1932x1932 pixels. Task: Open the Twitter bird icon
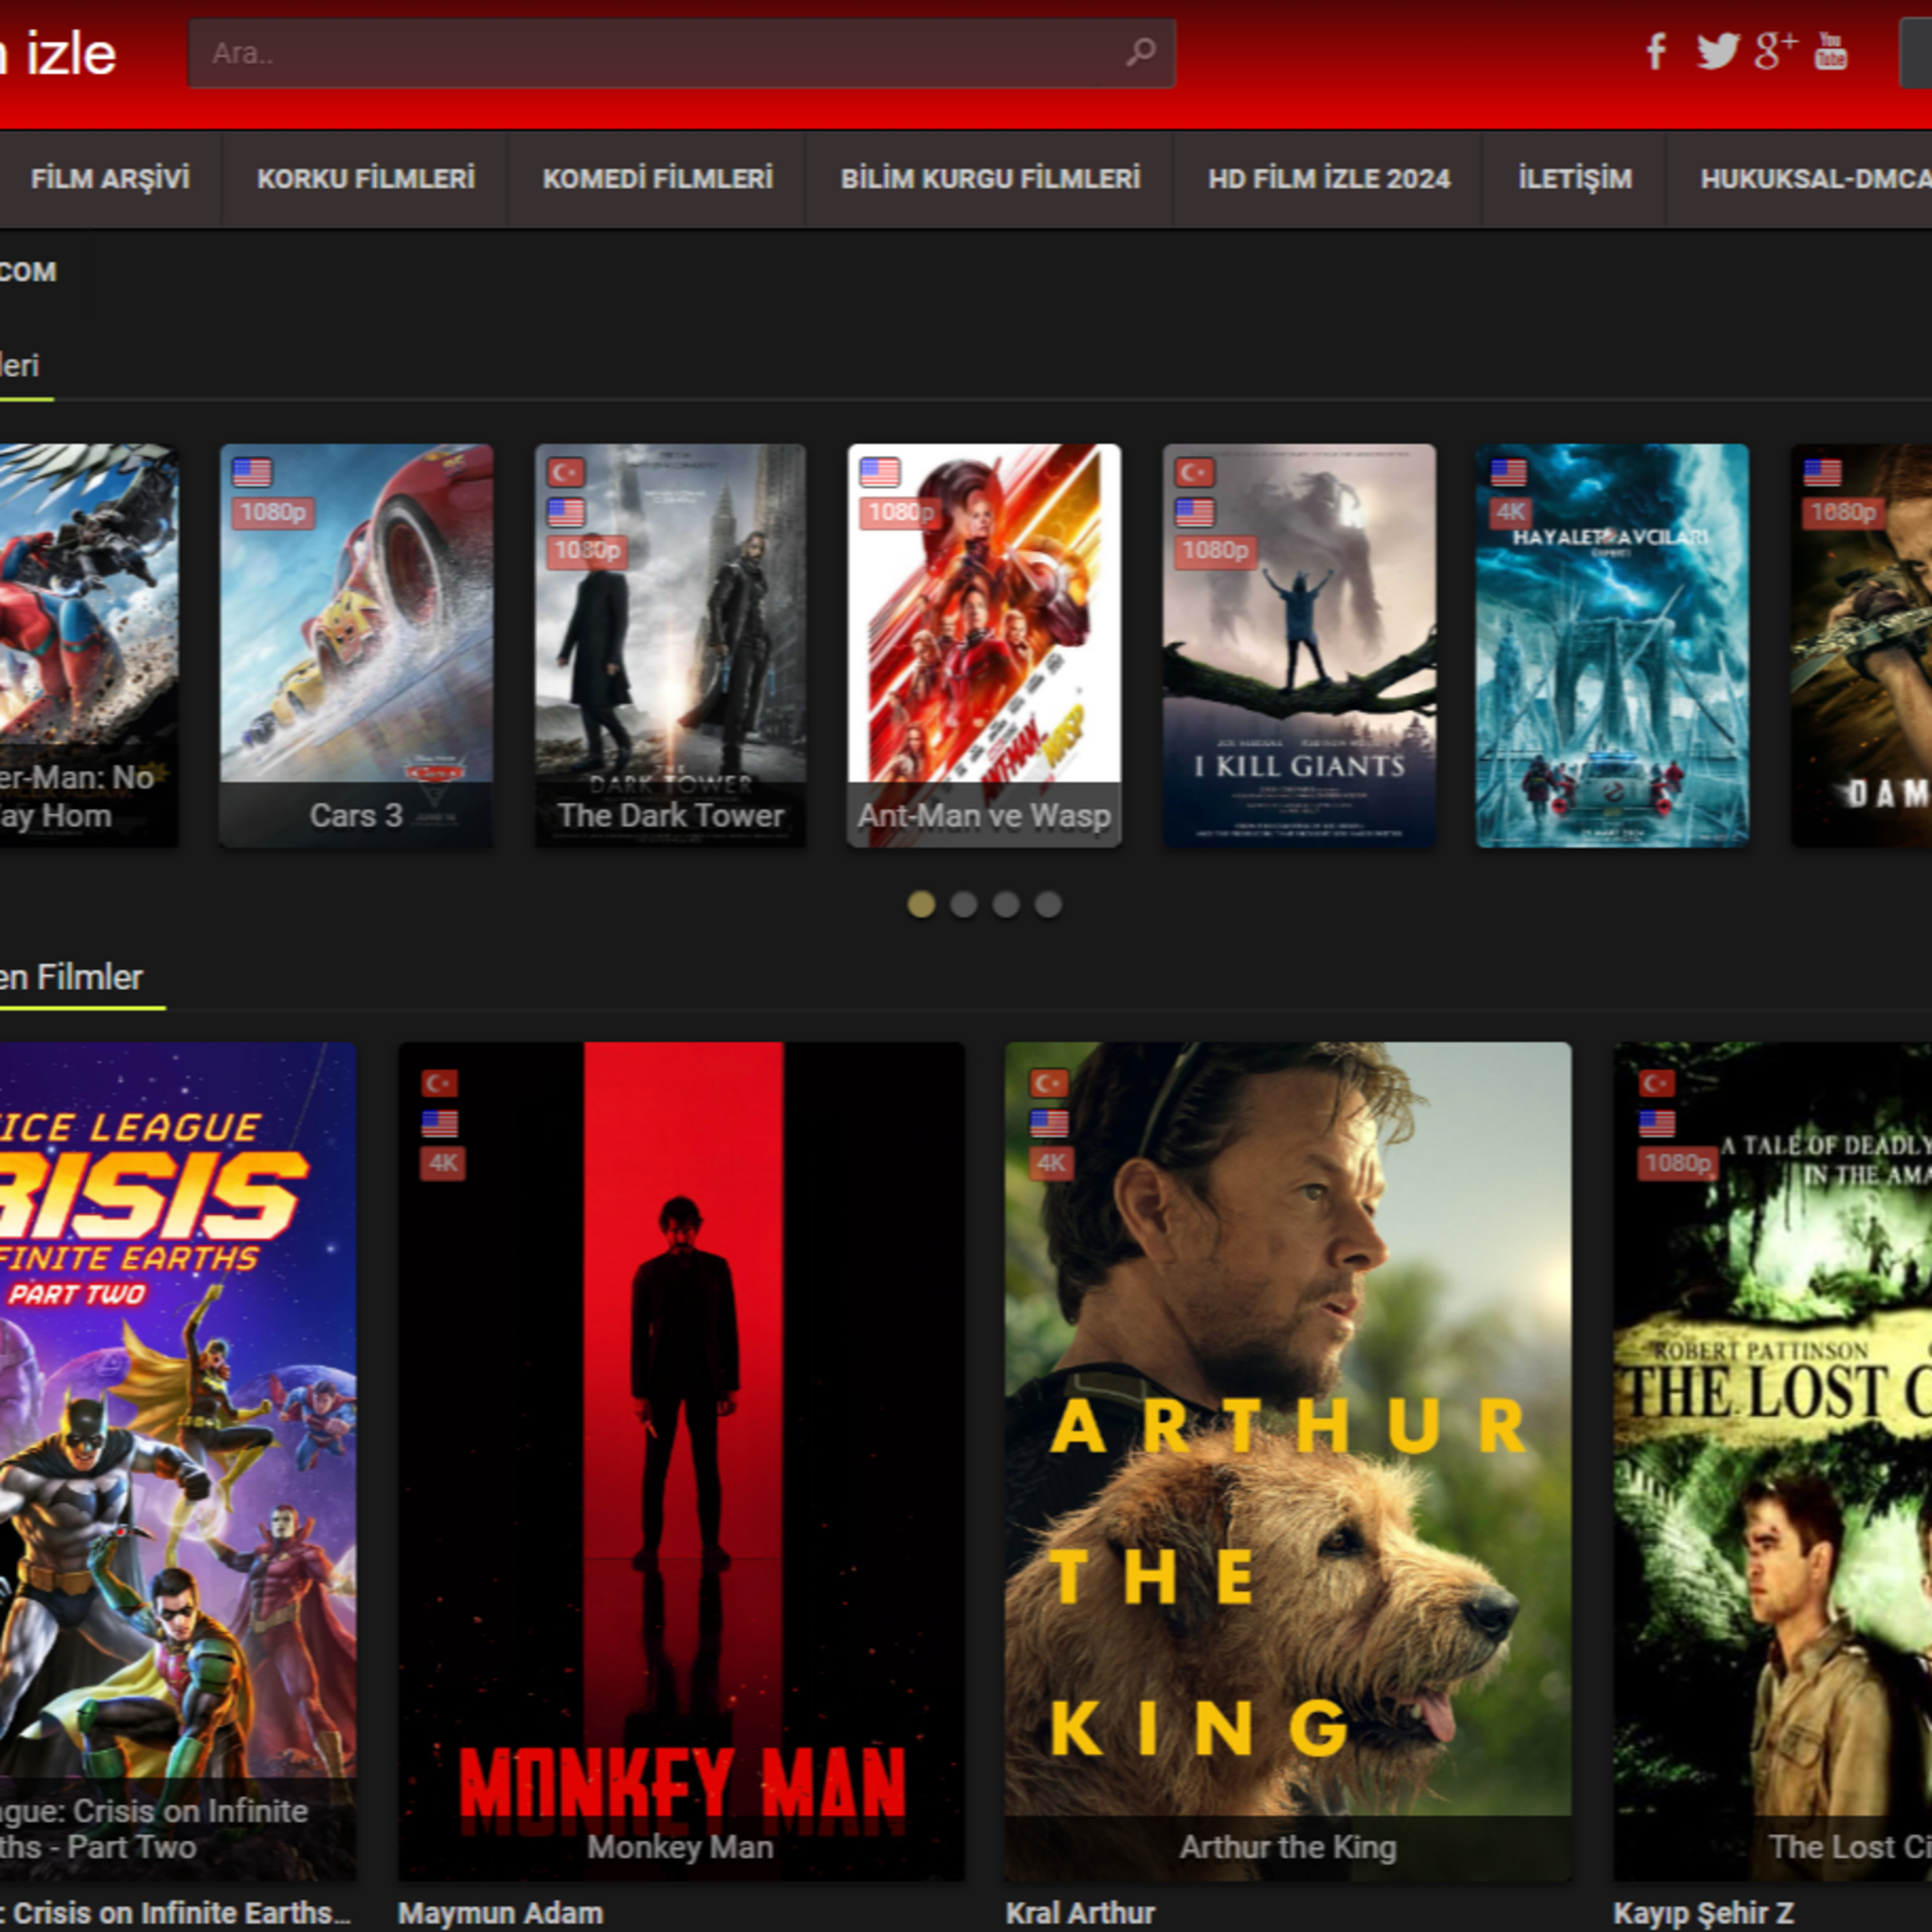click(1717, 52)
